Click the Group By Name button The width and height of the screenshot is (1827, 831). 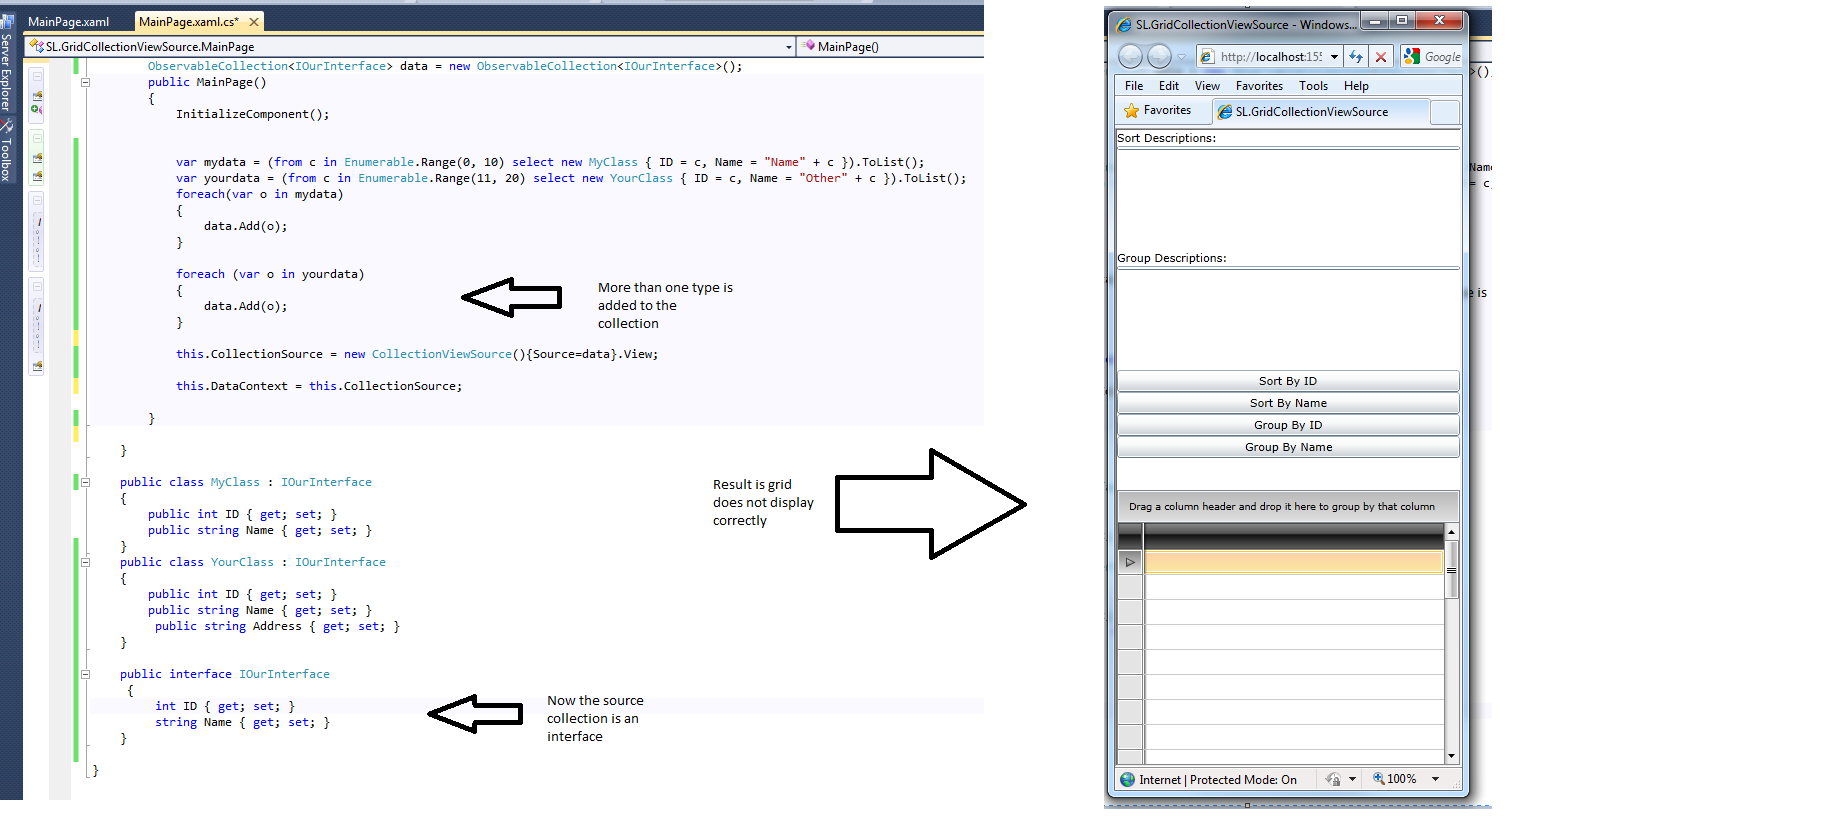click(1288, 447)
